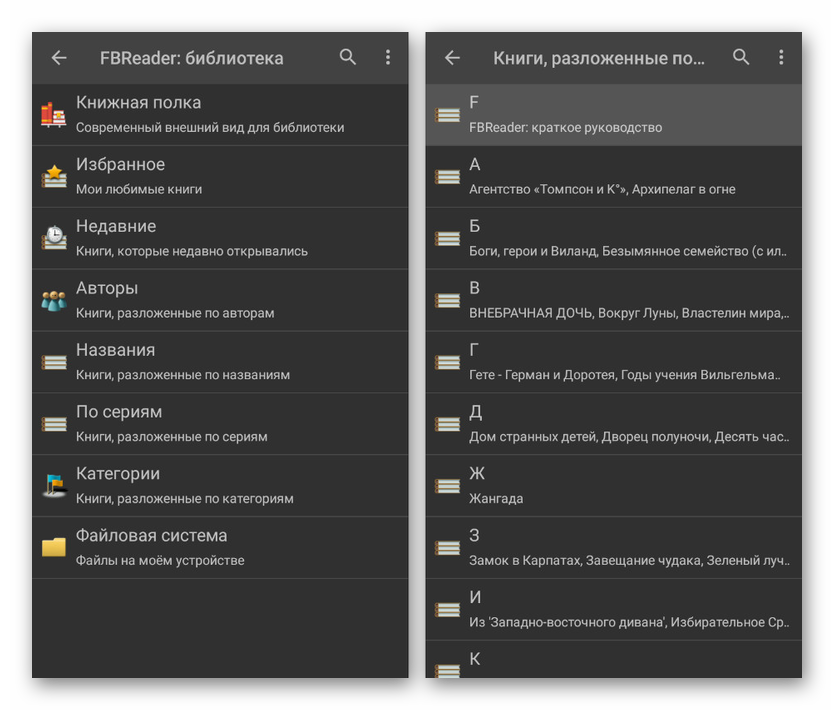Click the book icon beside letter F

[447, 115]
